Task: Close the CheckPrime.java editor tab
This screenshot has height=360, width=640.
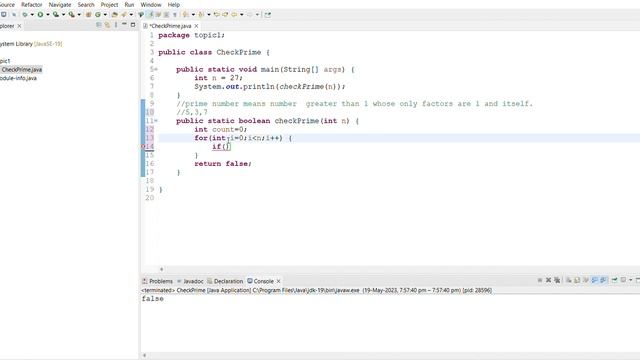Action: 196,26
